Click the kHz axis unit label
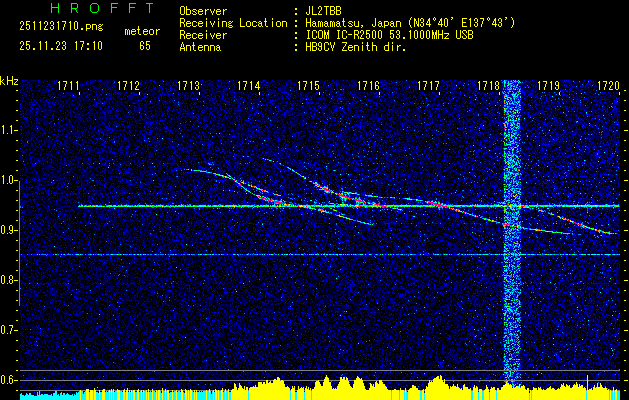629x400 pixels. [10, 80]
